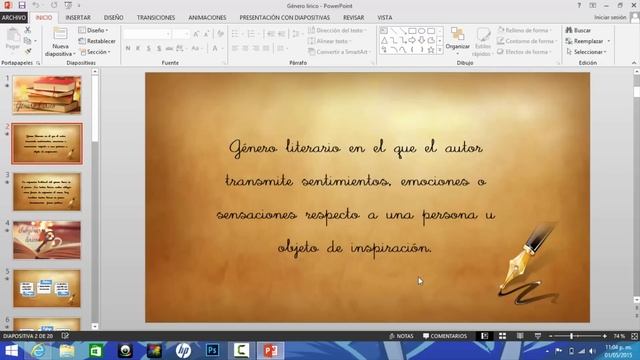Customize quick access toolbar dropdown
The image size is (640, 360).
[x=79, y=5]
